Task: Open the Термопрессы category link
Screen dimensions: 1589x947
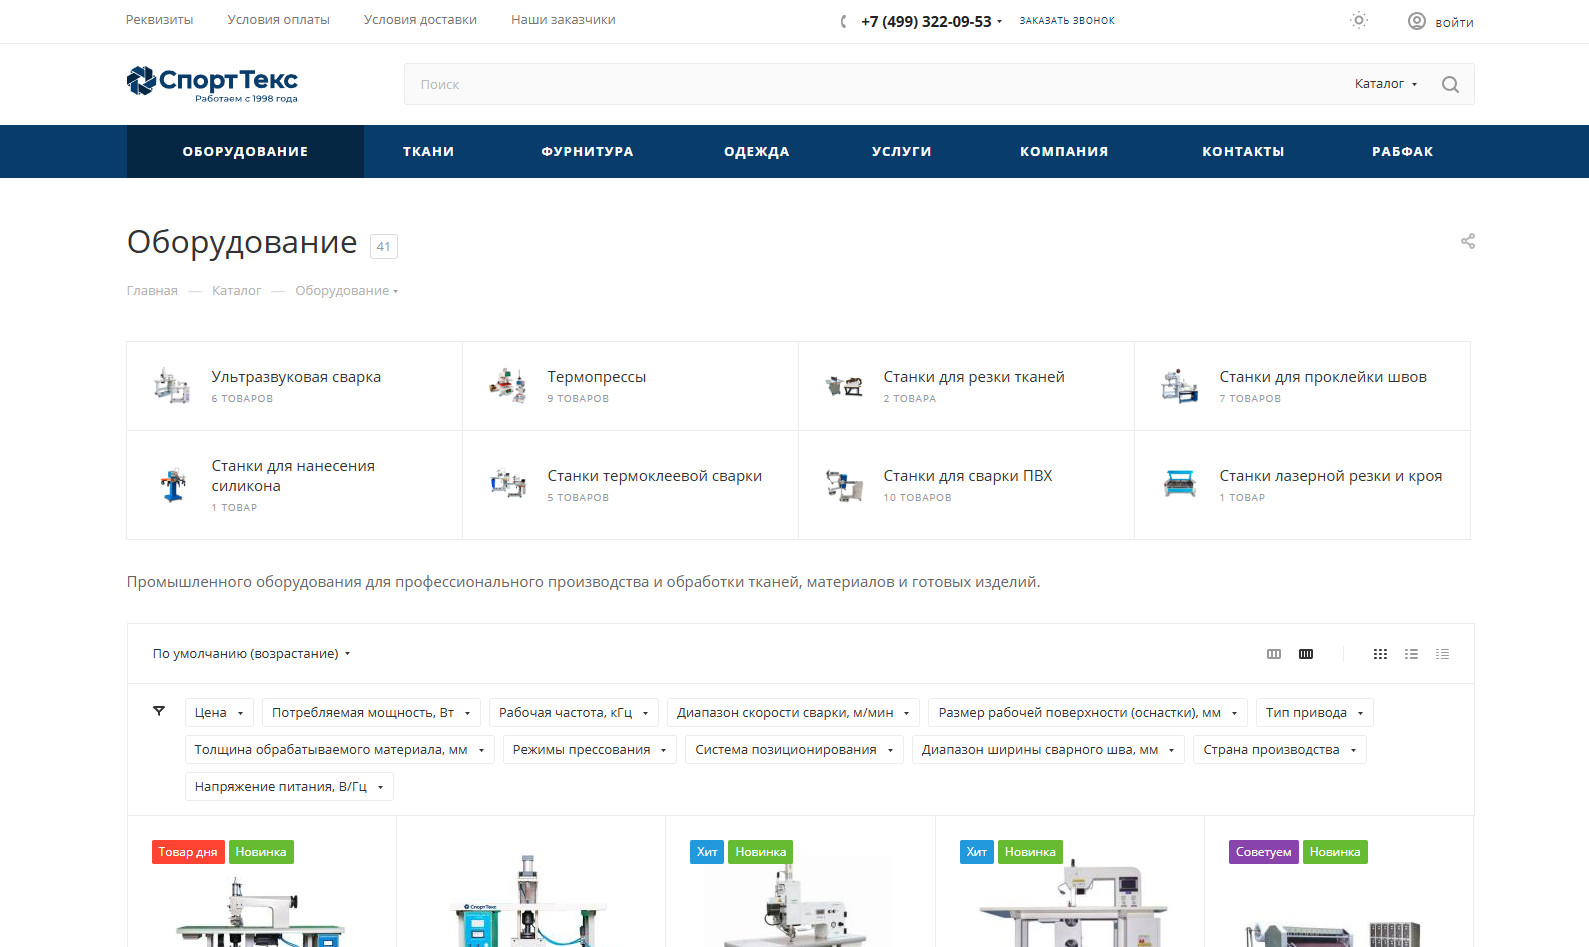Action: (597, 377)
